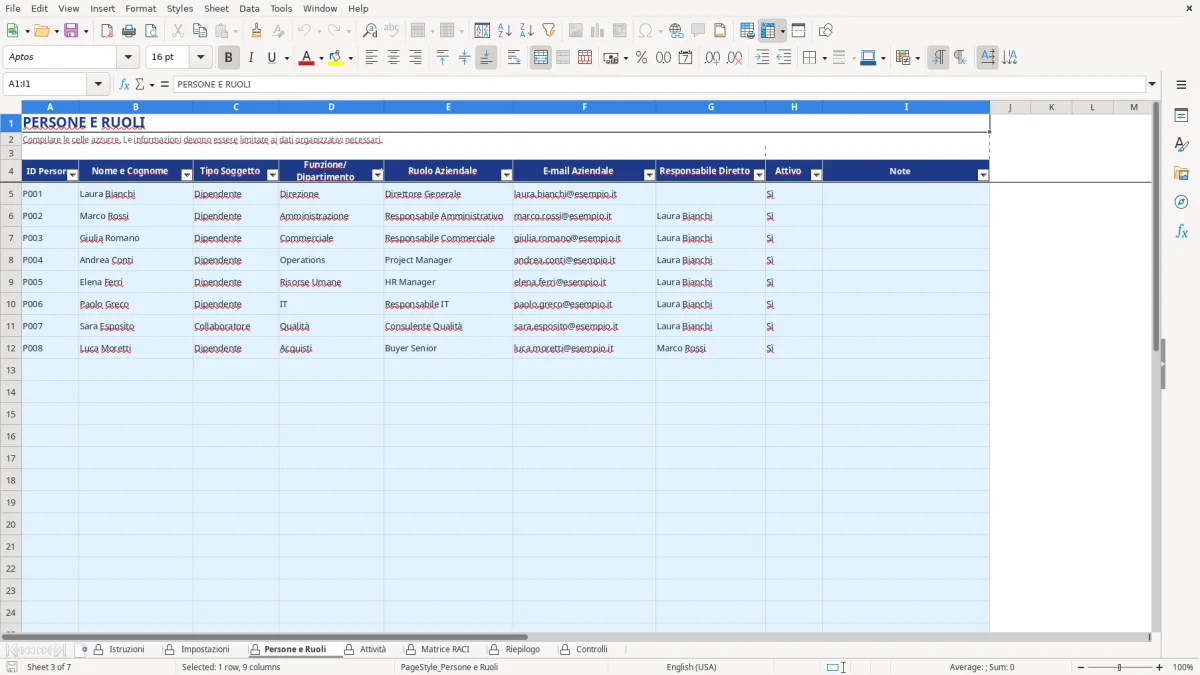Apply the red font color swatch
Screen dimensions: 1200x675
click(x=306, y=58)
